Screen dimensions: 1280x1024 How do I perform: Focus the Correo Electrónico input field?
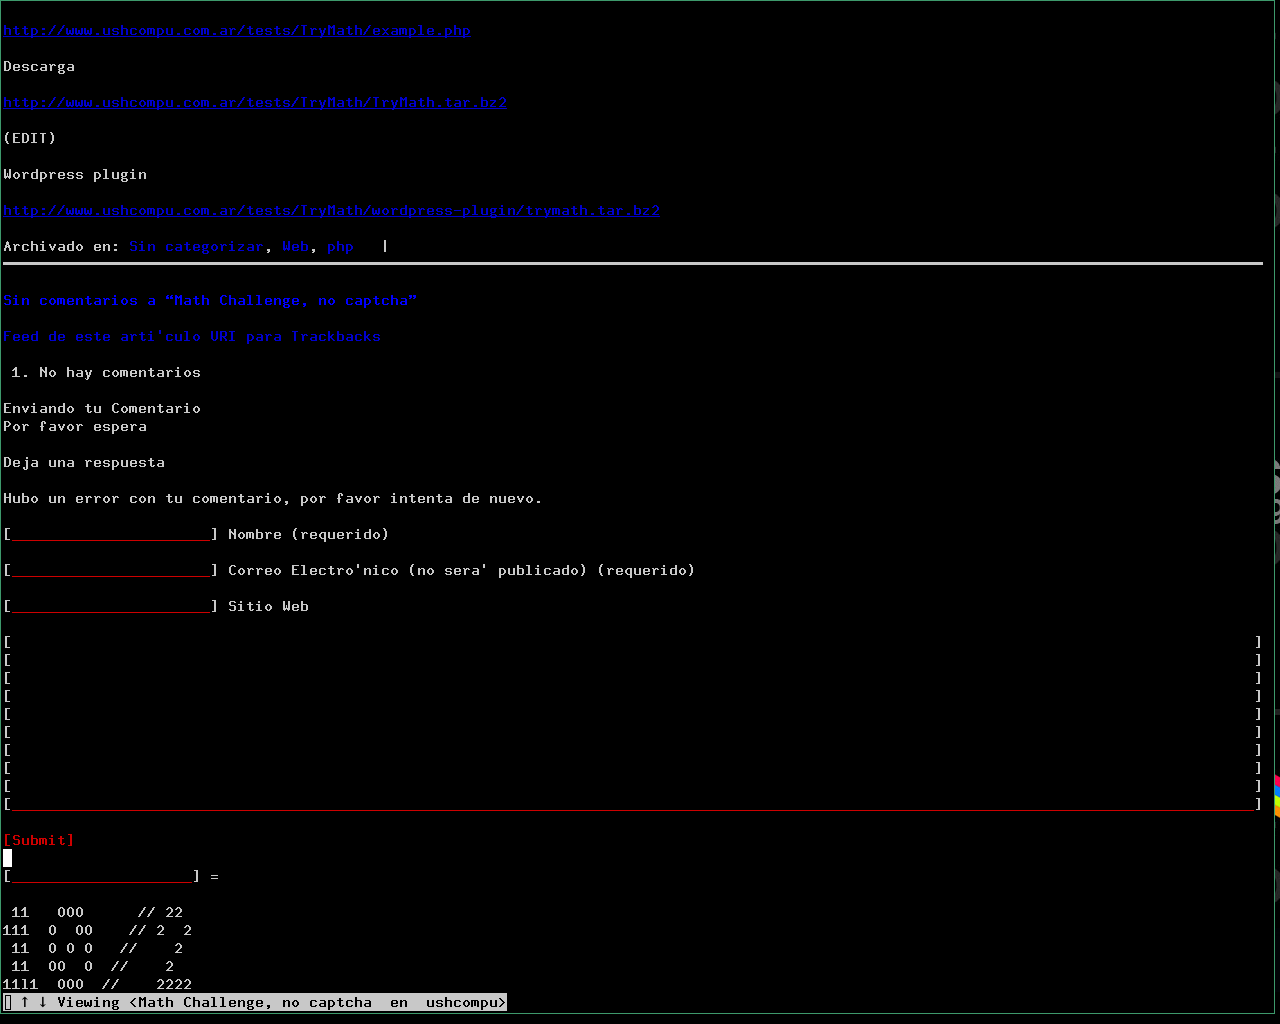click(111, 571)
